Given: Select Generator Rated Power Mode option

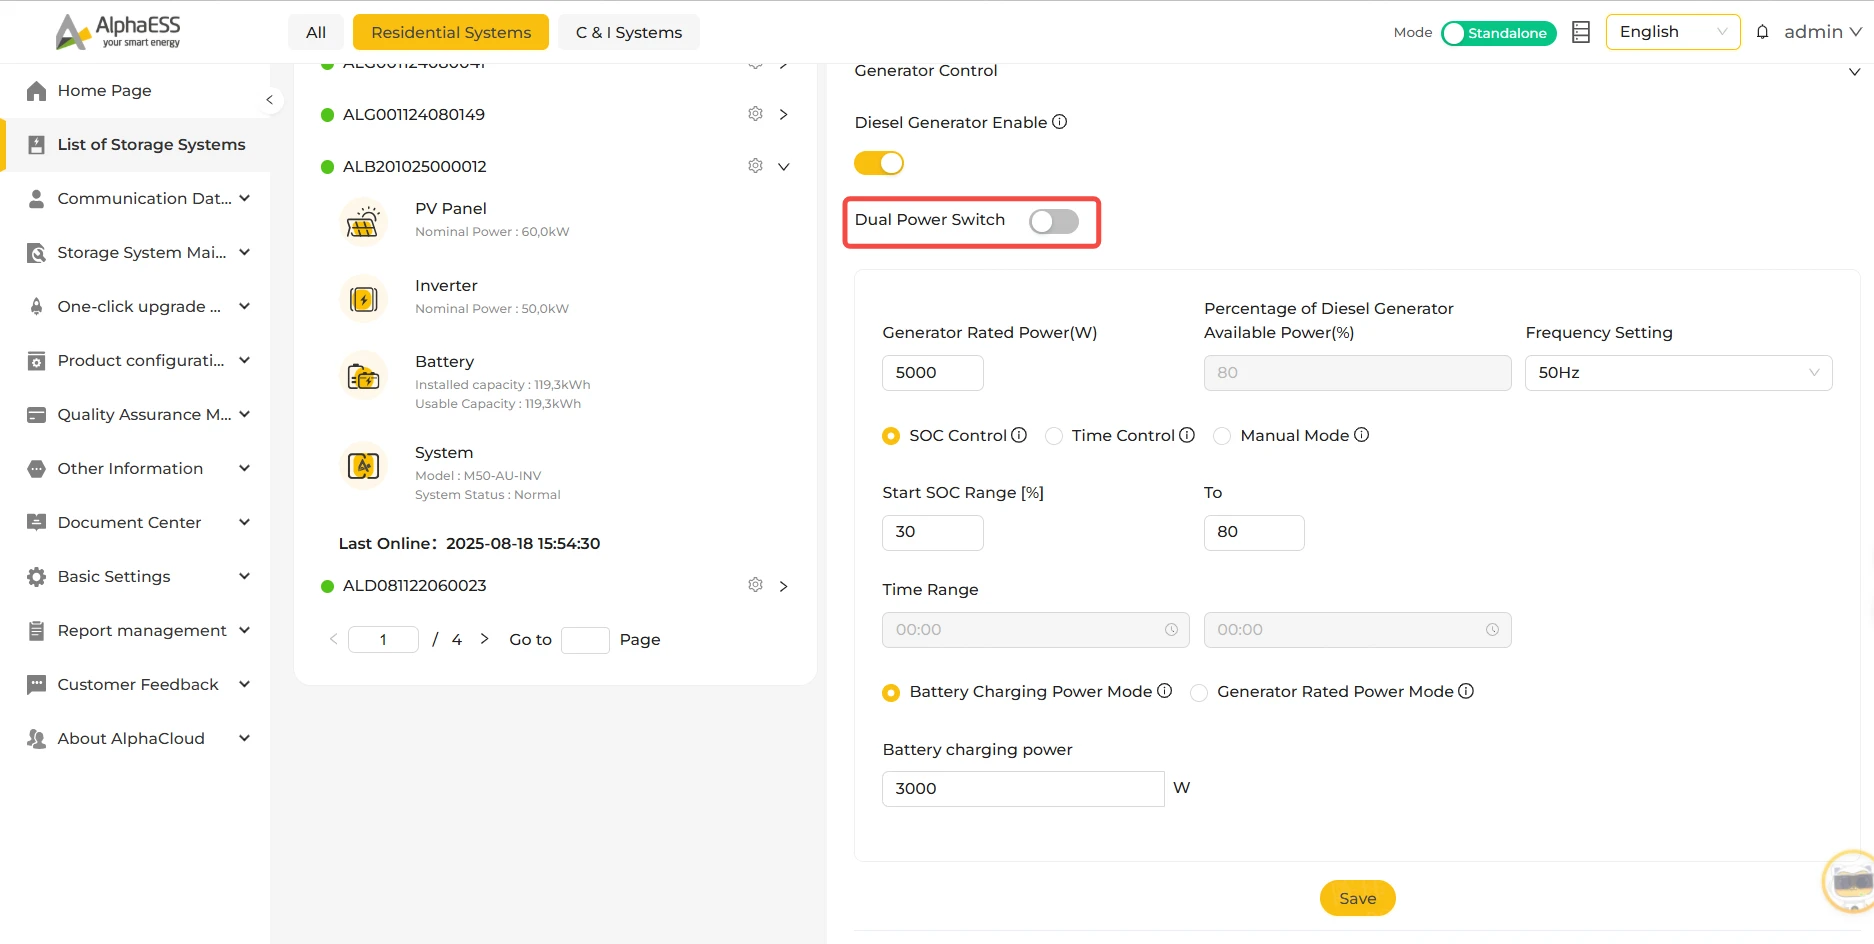Looking at the screenshot, I should (x=1199, y=692).
